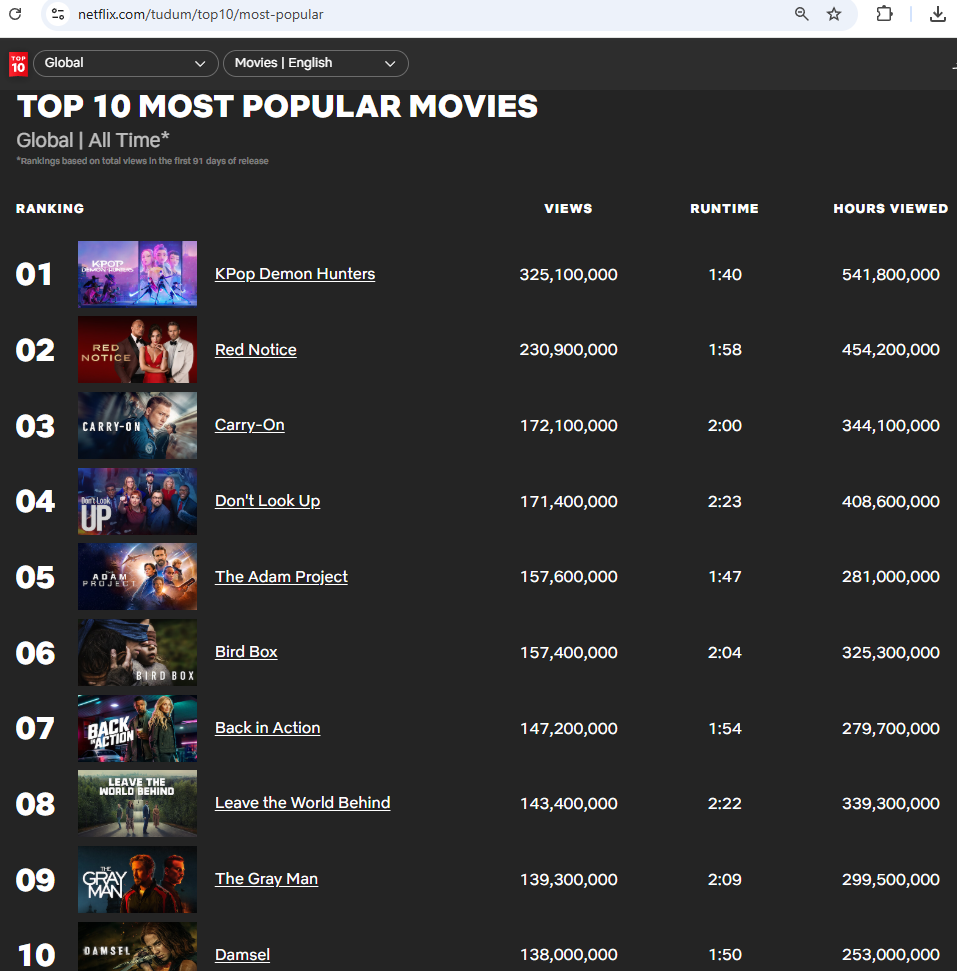Click The Gray Man poster thumbnail

click(x=138, y=879)
